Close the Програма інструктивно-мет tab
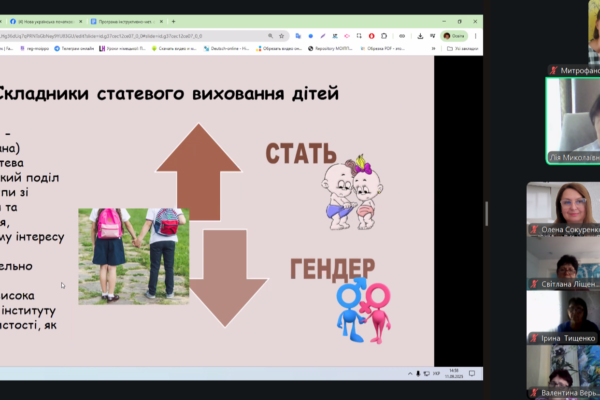Screen dimensions: 600x400 (161, 22)
